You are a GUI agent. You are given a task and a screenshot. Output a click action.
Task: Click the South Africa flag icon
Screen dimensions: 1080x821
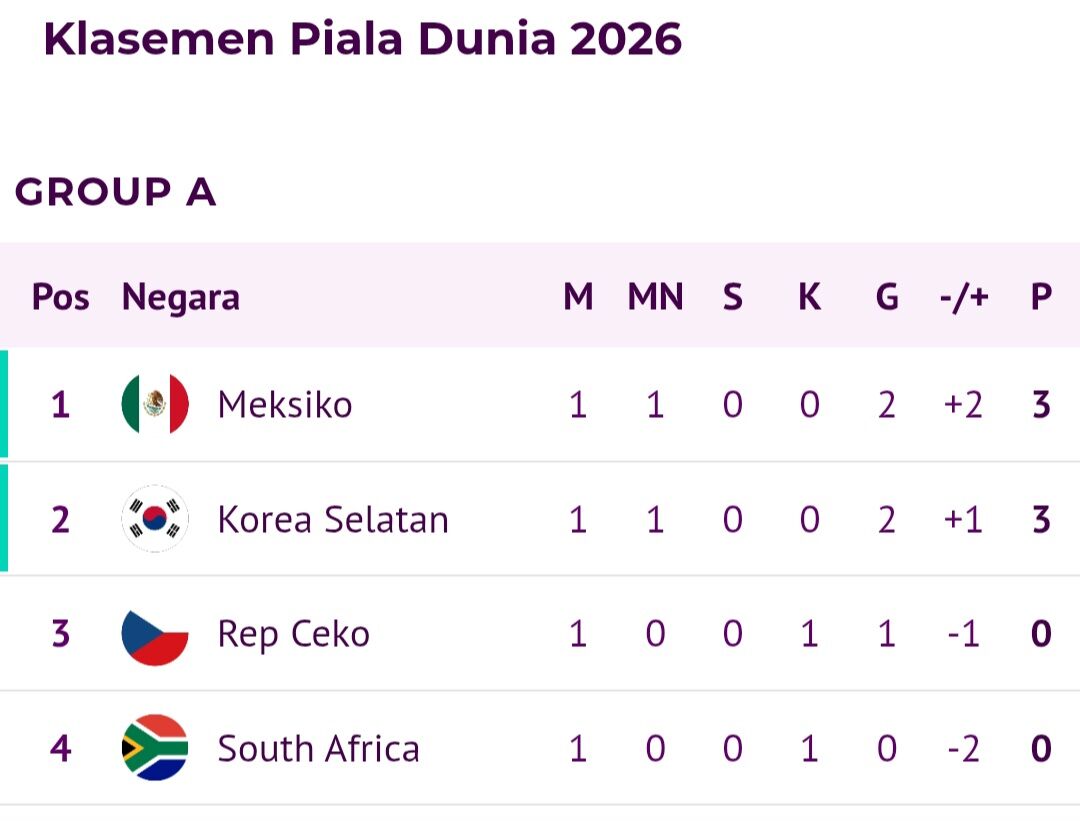click(155, 748)
